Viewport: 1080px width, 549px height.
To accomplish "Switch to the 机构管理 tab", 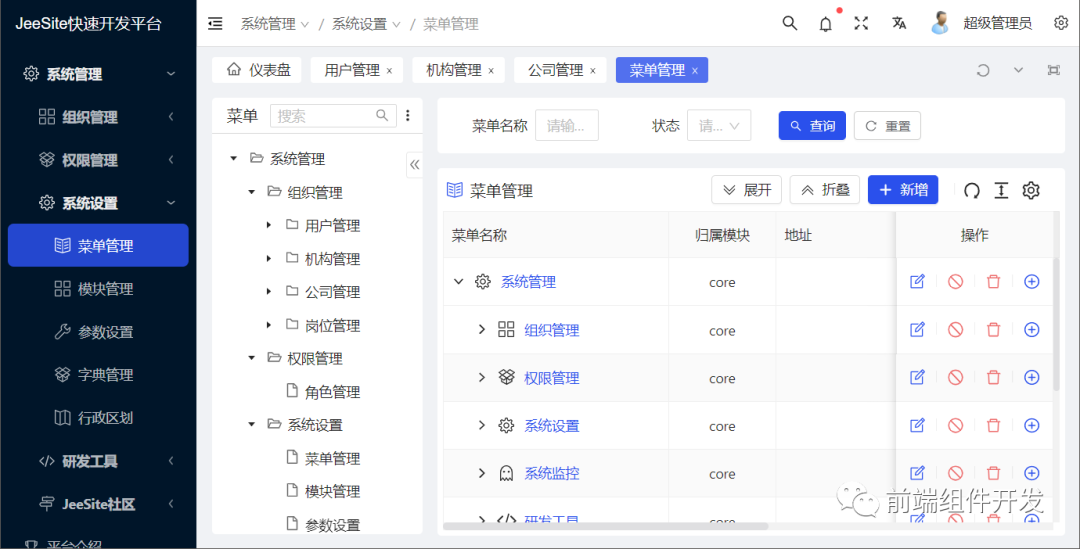I will point(453,70).
